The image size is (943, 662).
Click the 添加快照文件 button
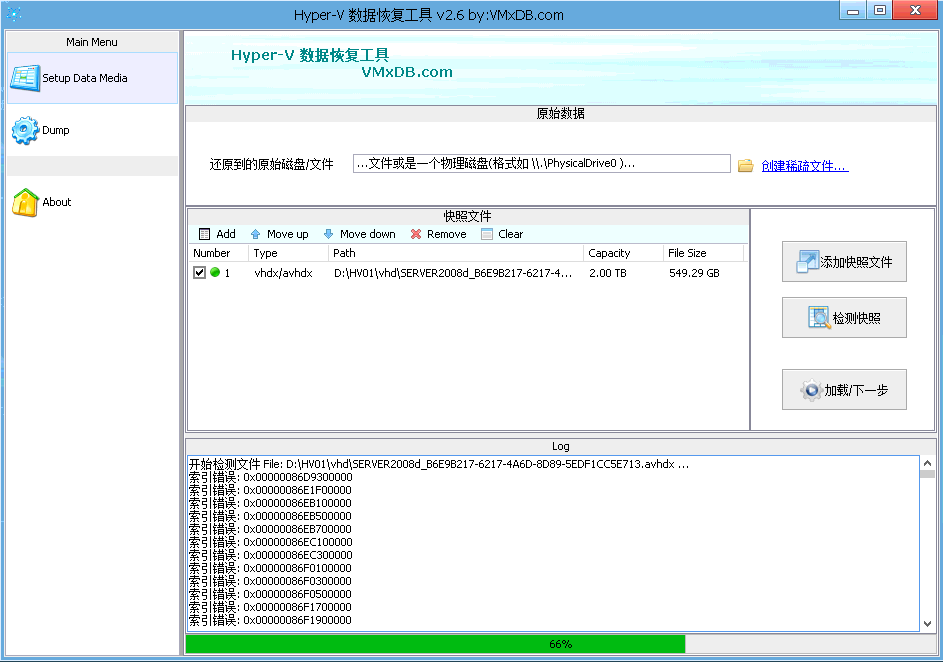point(844,262)
